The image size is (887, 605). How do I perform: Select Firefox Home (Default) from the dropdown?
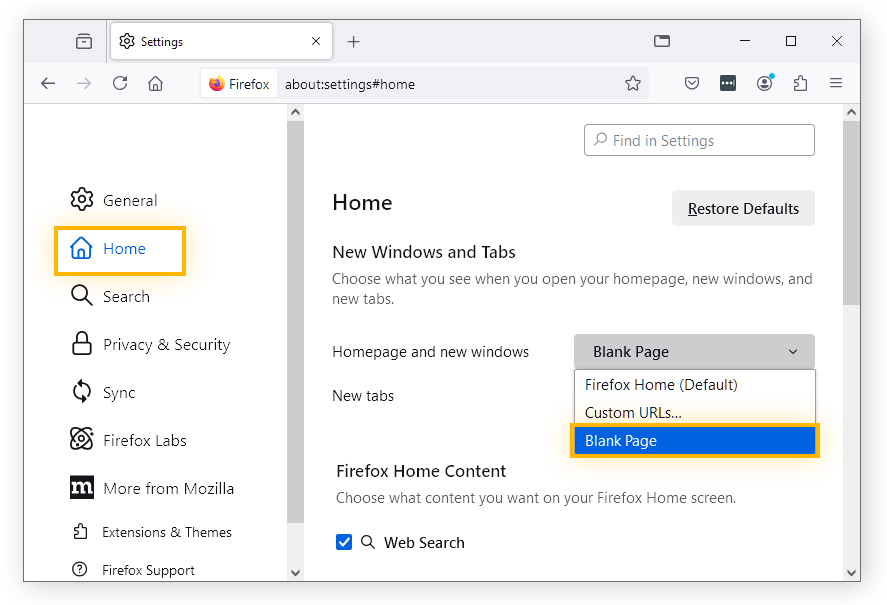[663, 385]
